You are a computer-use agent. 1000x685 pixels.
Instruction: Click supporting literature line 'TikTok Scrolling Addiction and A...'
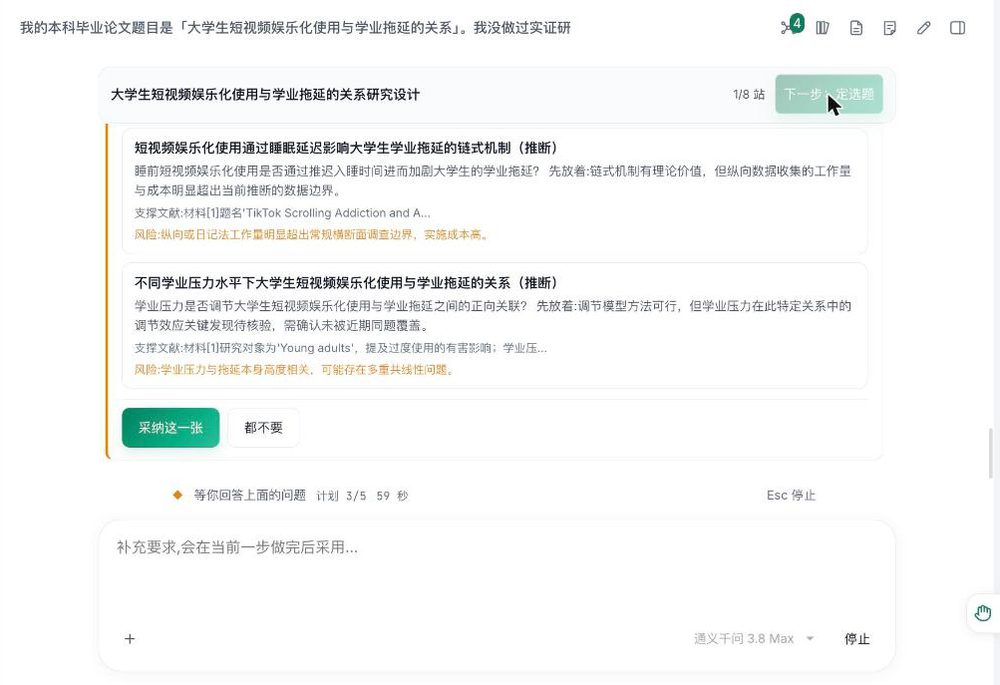[282, 213]
